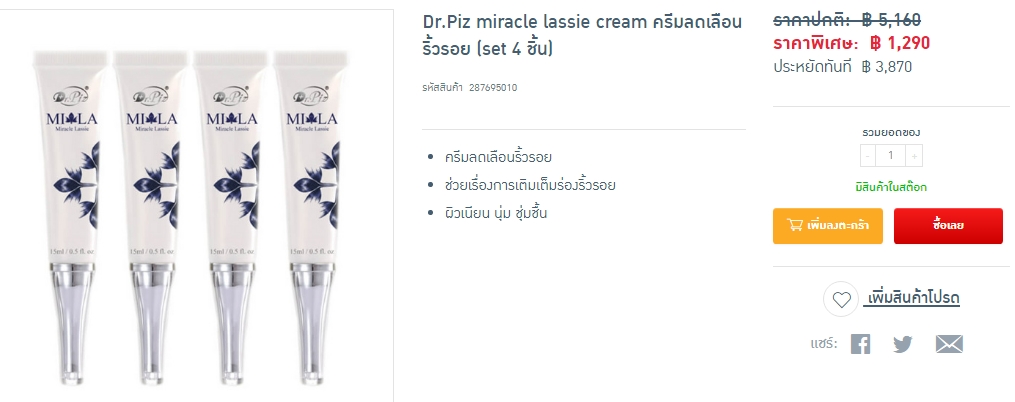Click the ครีมลดเลือนริ้วรอย bullet point
Image resolution: width=1015 pixels, height=402 pixels.
pyautogui.click(x=498, y=157)
